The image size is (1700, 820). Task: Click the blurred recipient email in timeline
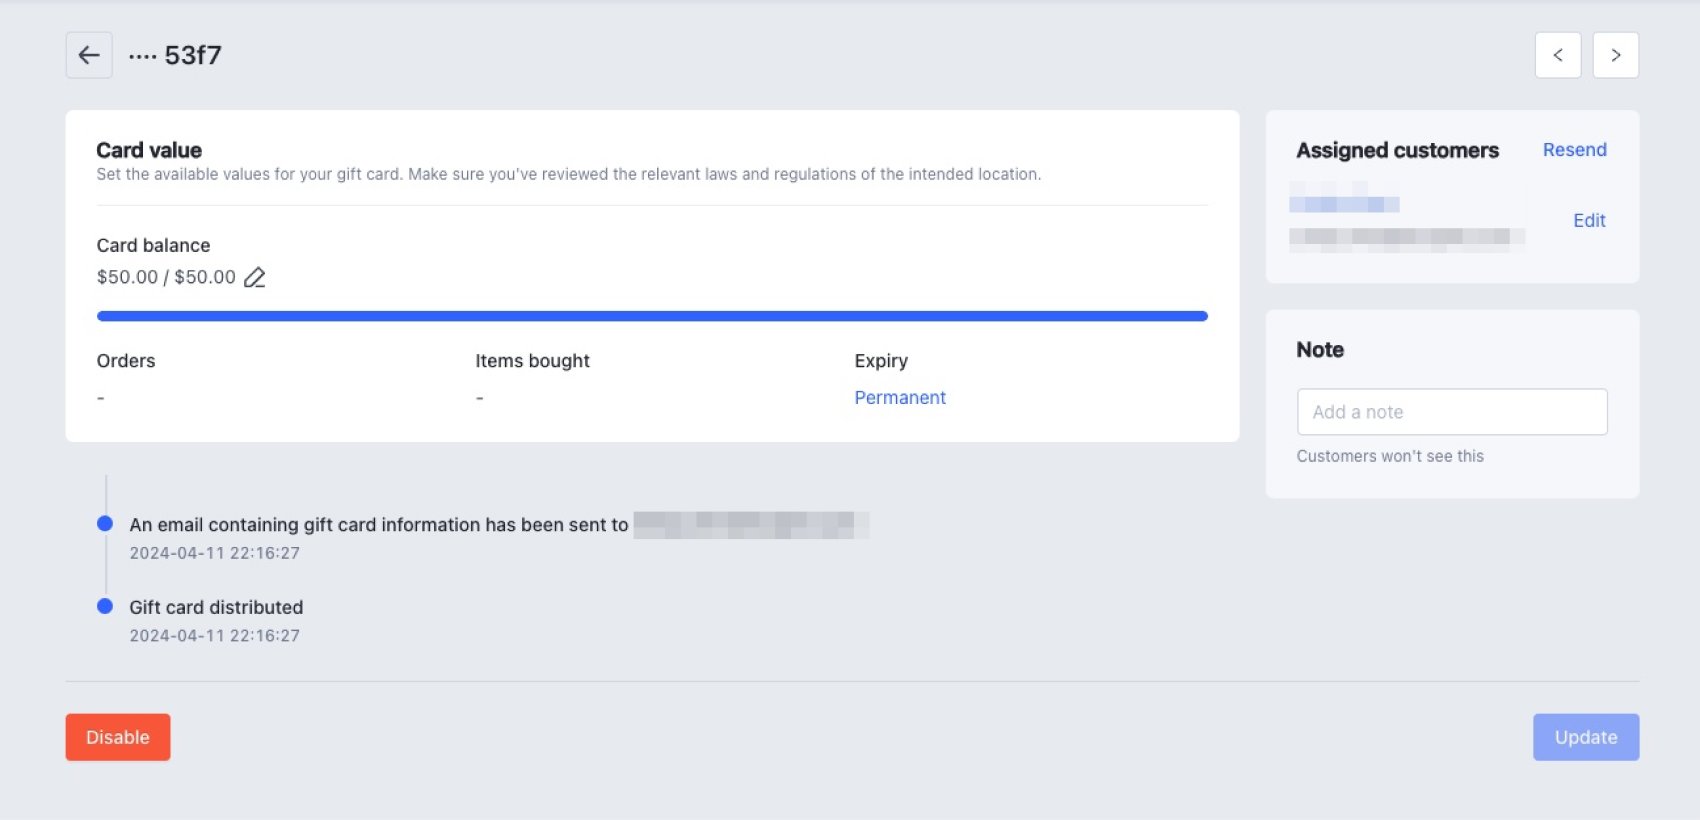click(751, 524)
